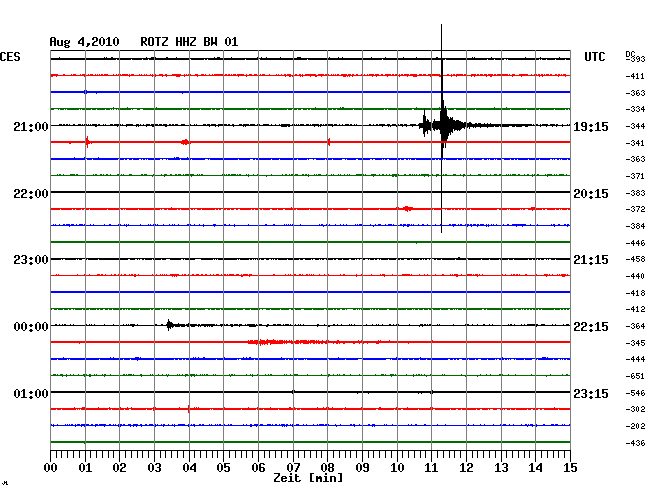Click minute tick label "06" on time axis

258,468
